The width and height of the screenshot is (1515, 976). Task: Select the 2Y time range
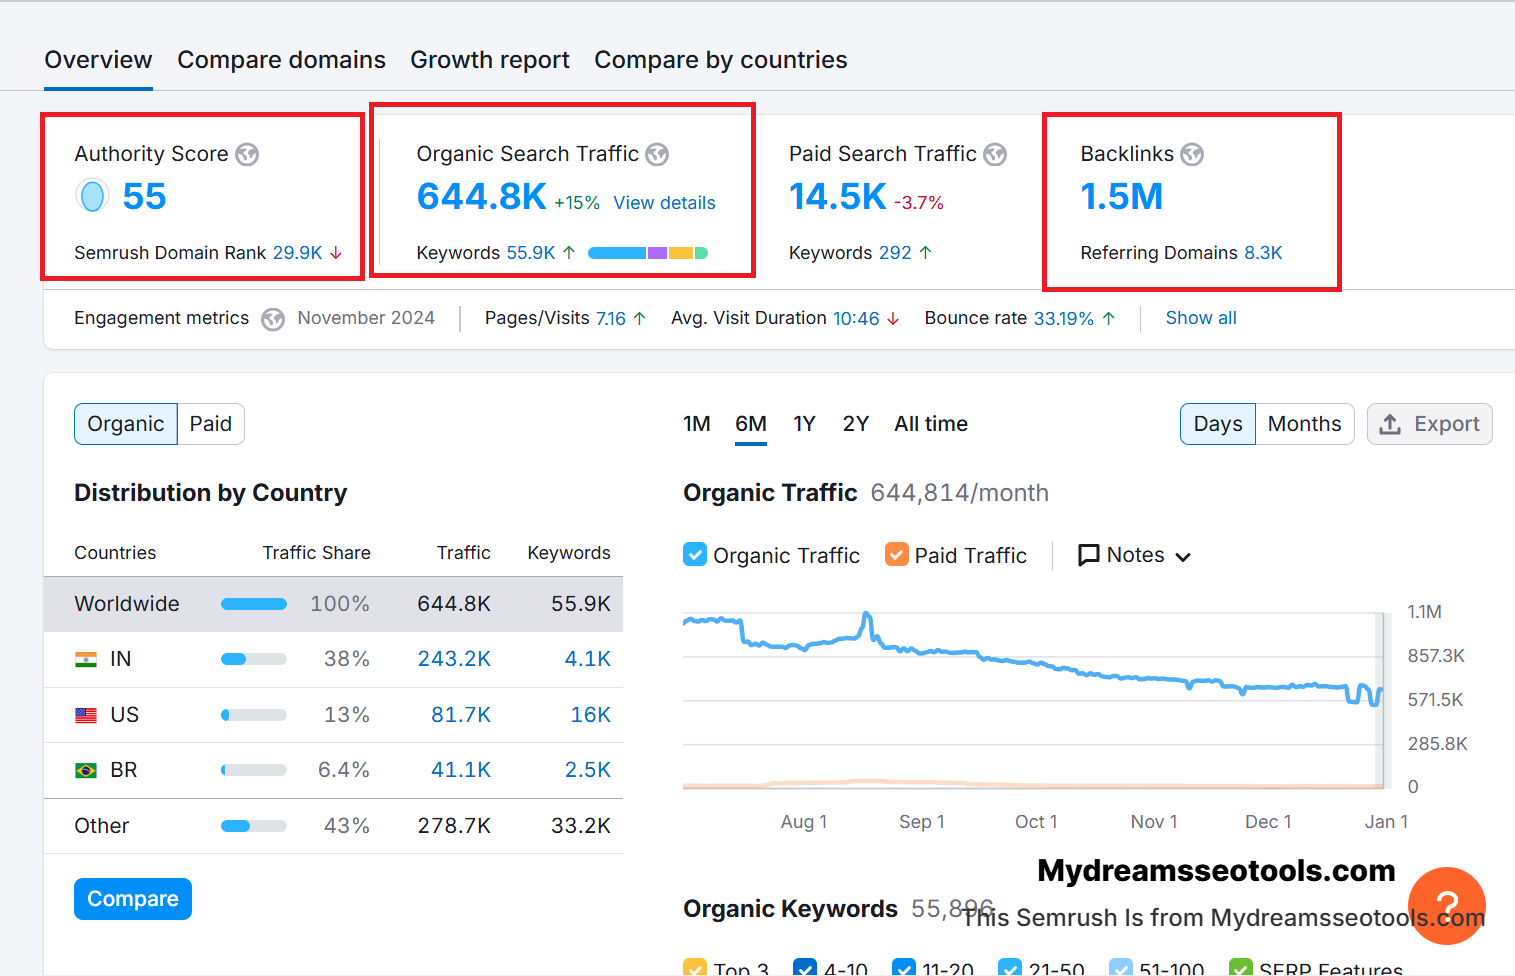click(856, 424)
